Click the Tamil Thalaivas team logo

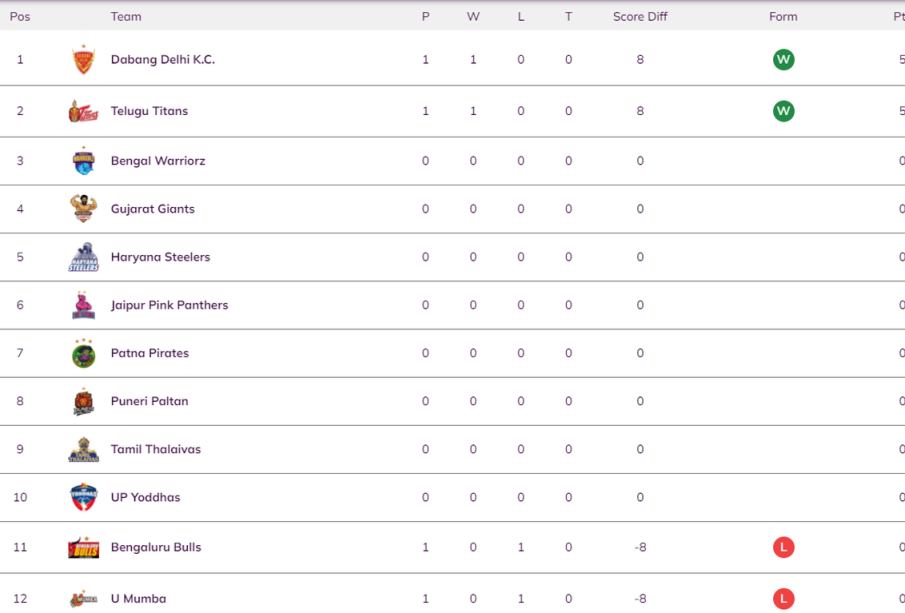tap(84, 449)
